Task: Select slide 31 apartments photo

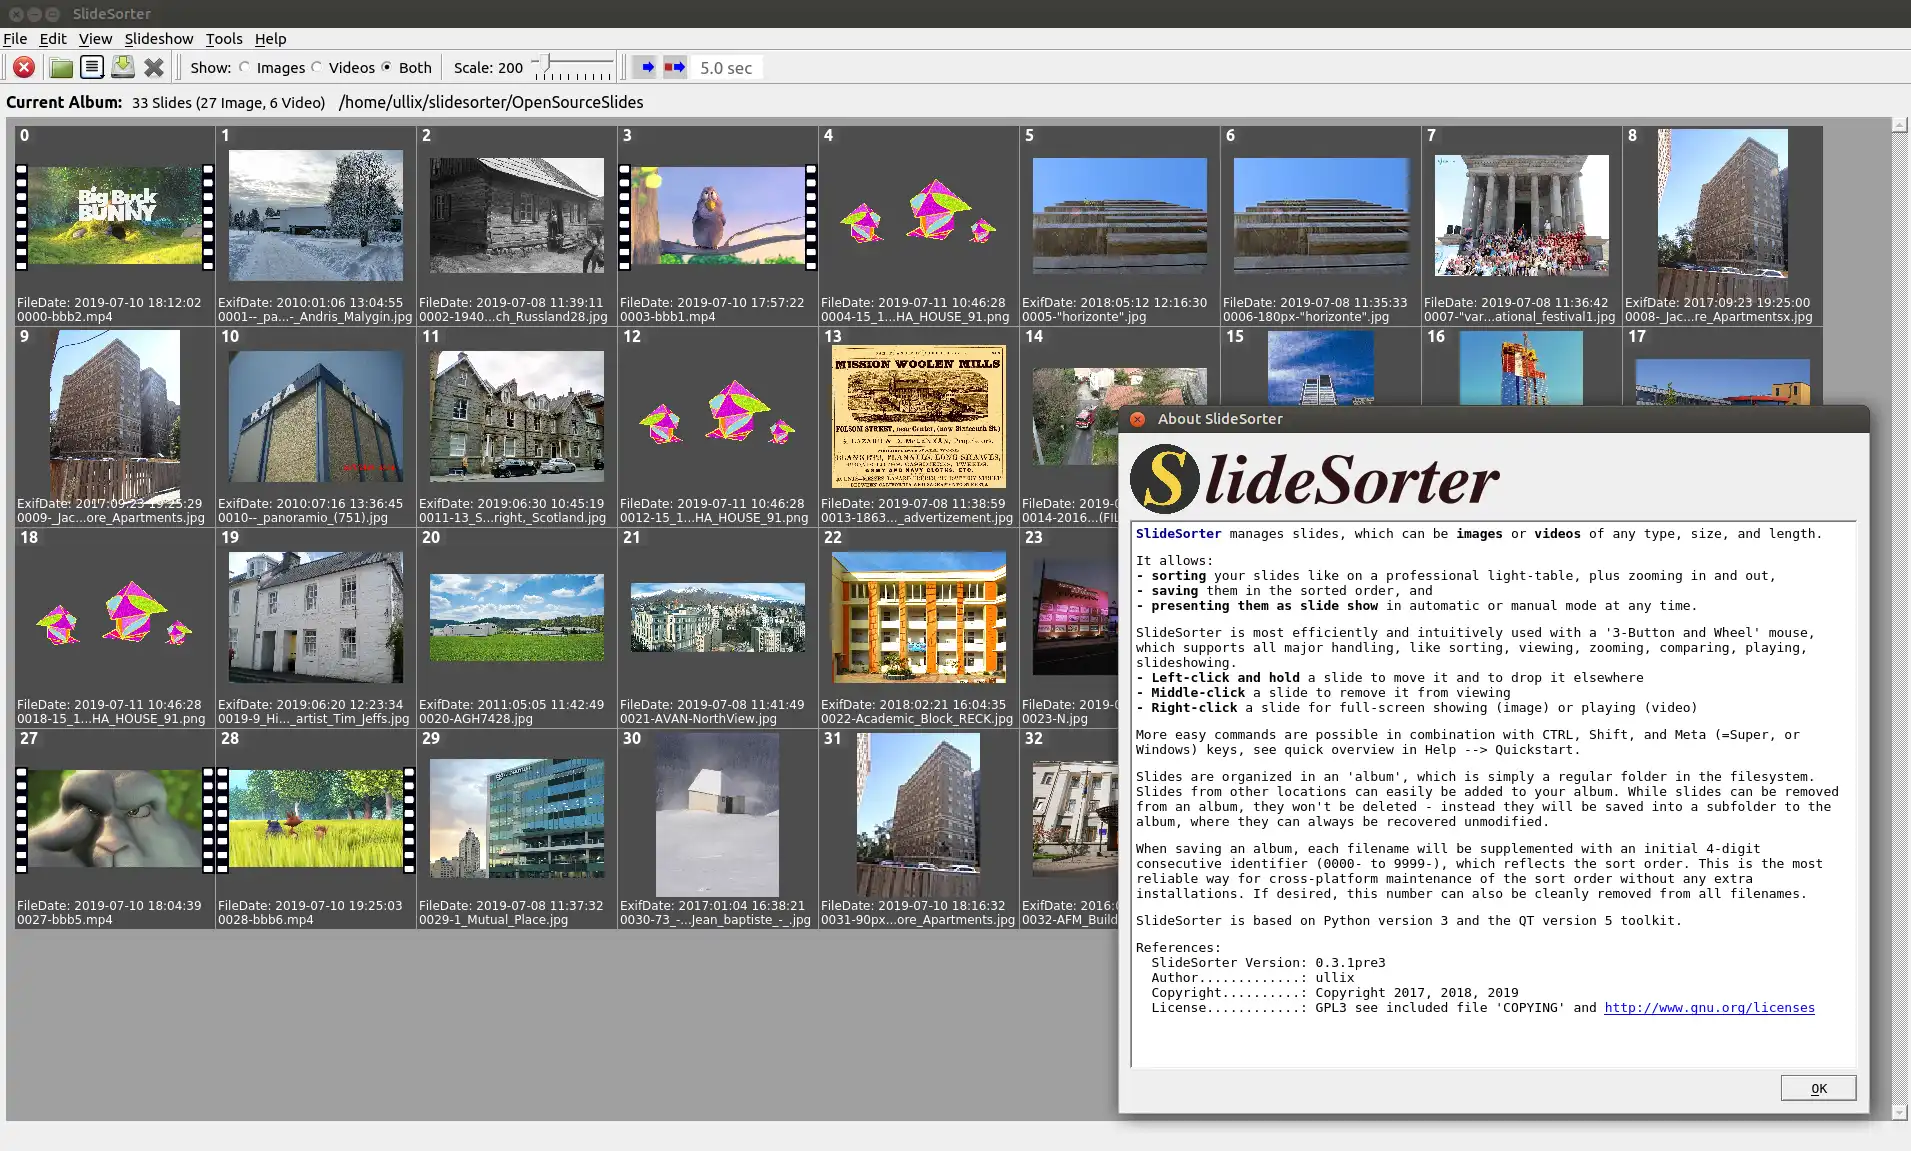Action: [919, 816]
